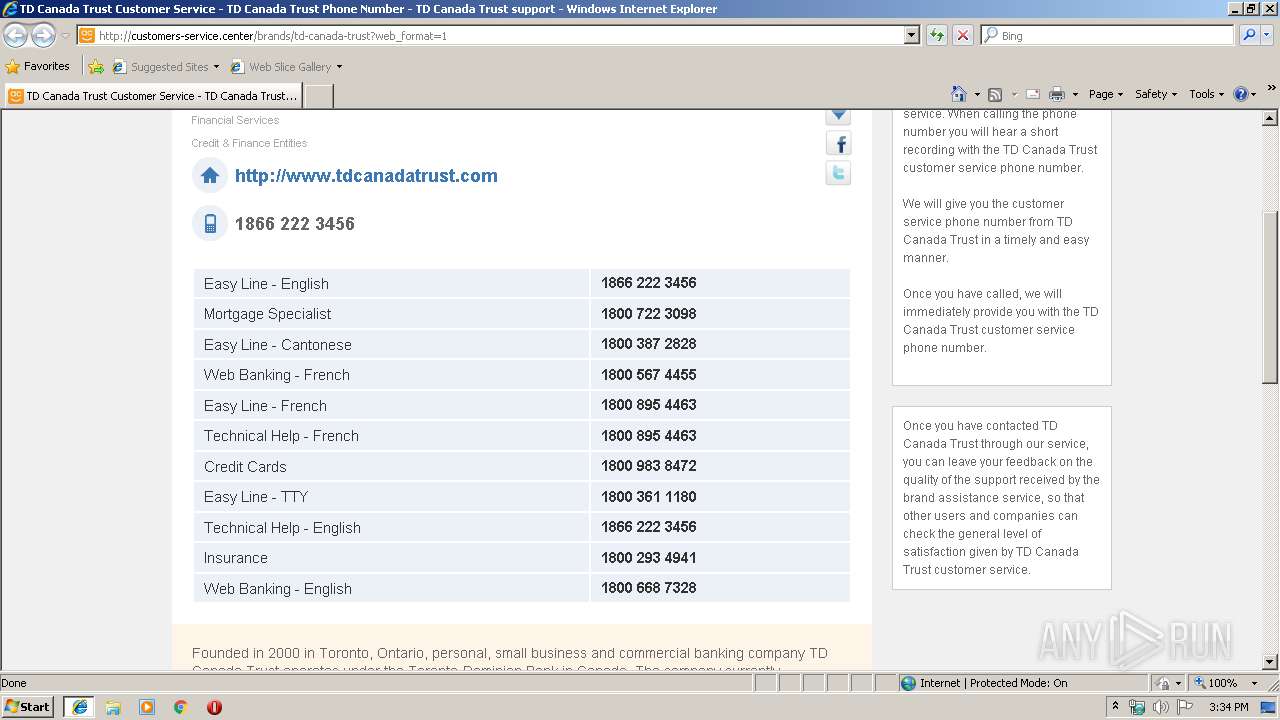
Task: Click the page scrollbar down arrow
Action: point(1270,662)
